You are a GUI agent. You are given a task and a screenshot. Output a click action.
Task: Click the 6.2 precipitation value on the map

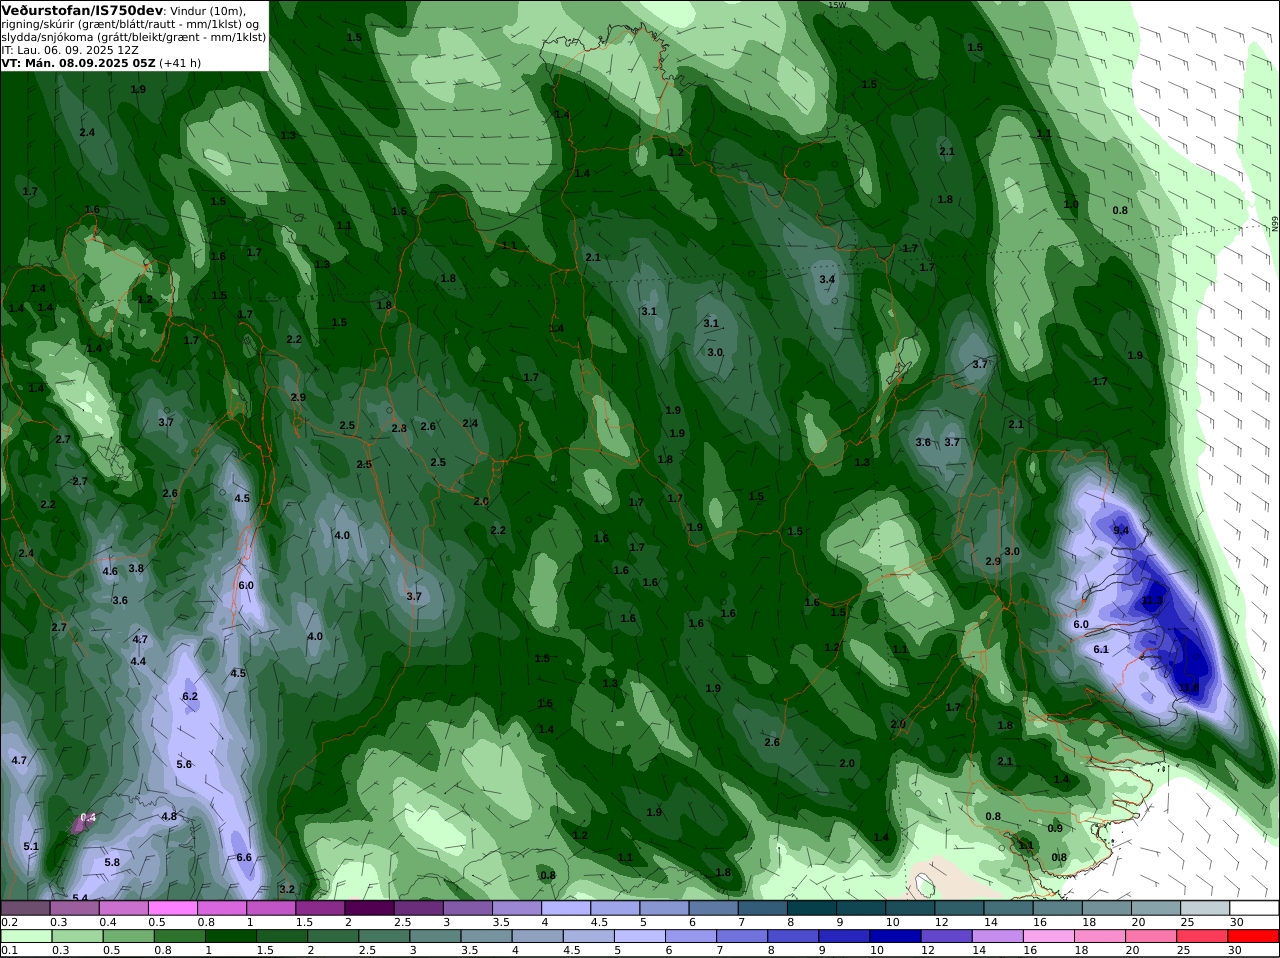[190, 697]
